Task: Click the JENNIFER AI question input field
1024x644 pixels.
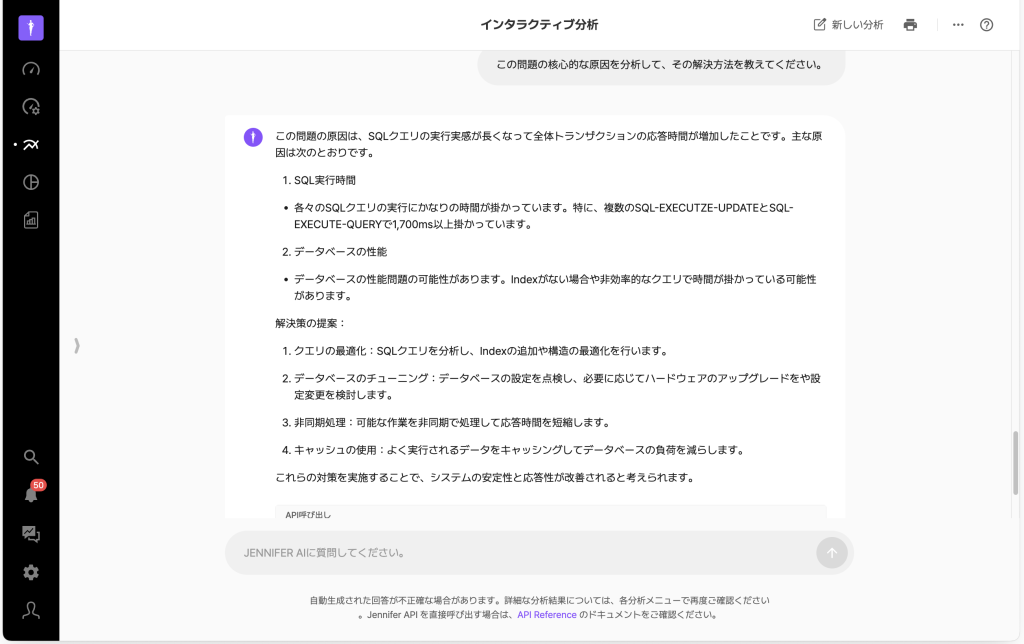Action: tap(520, 552)
